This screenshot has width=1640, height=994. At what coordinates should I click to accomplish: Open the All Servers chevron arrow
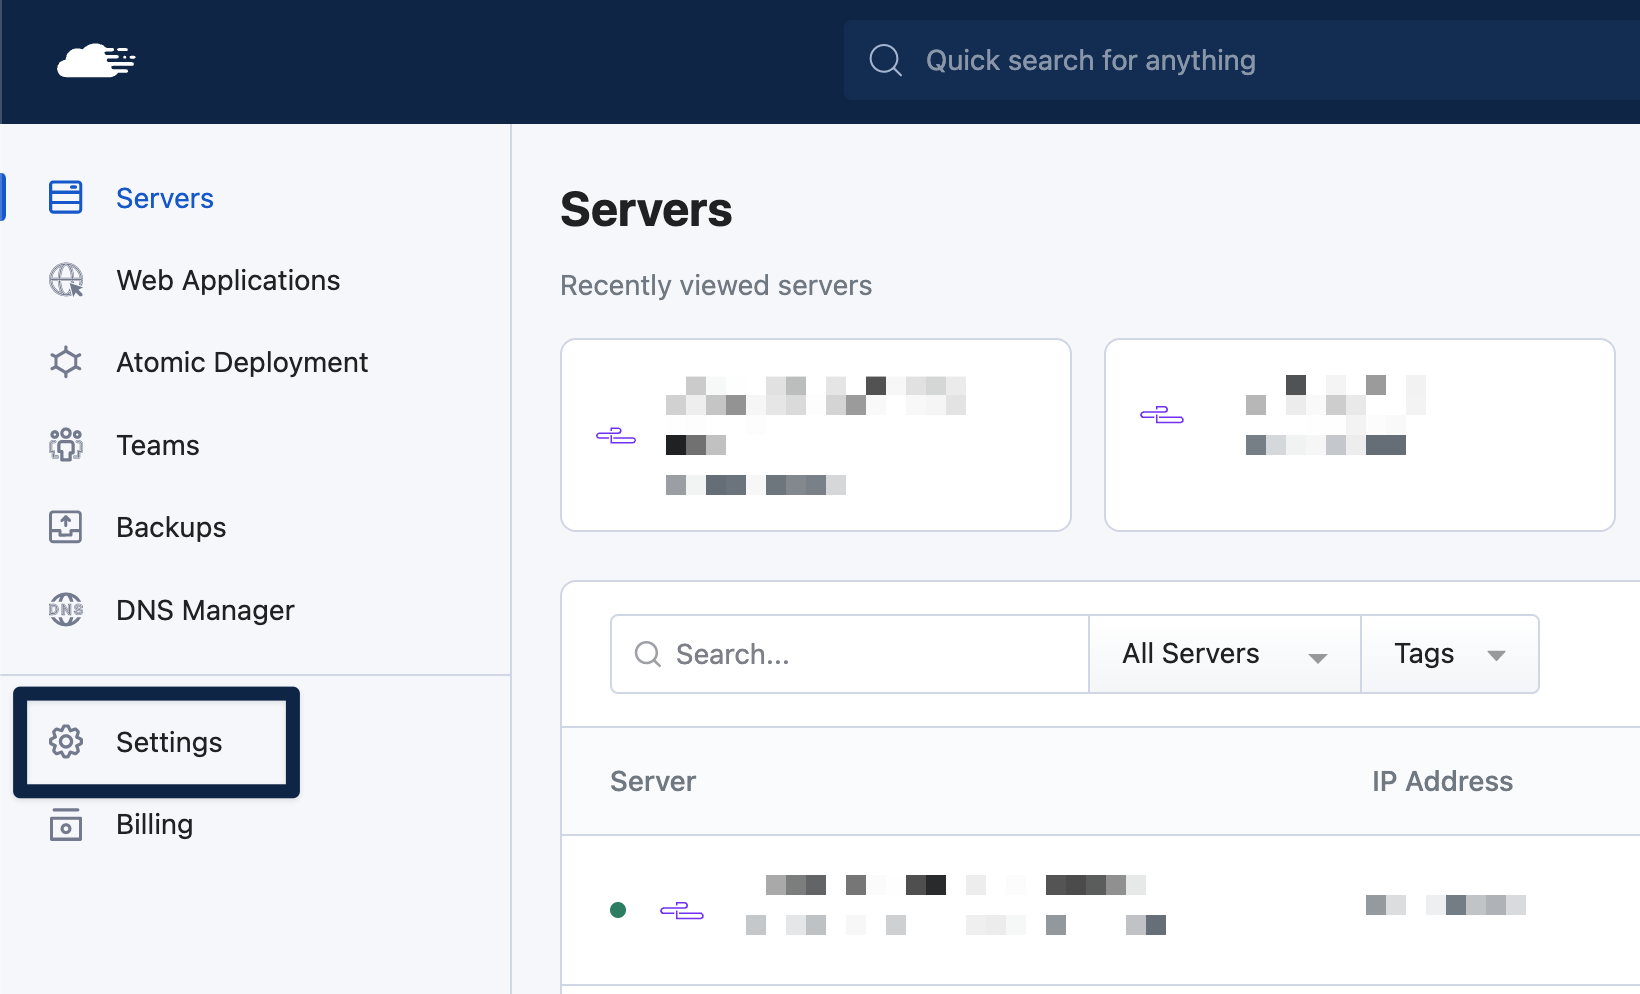click(1318, 655)
